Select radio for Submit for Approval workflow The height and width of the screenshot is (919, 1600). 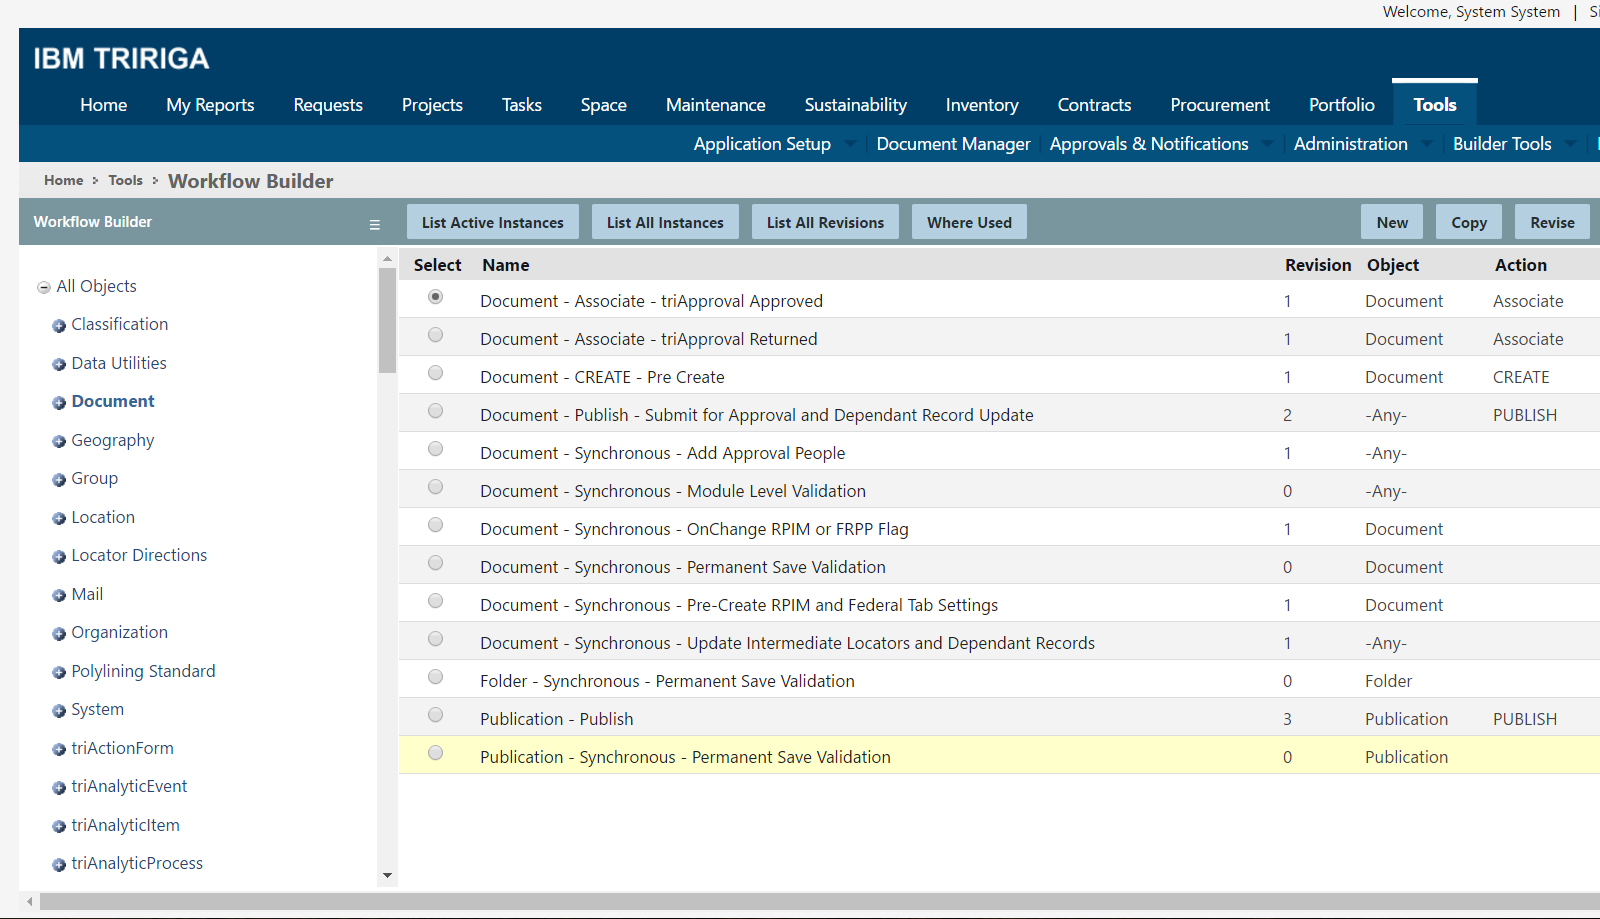click(435, 411)
